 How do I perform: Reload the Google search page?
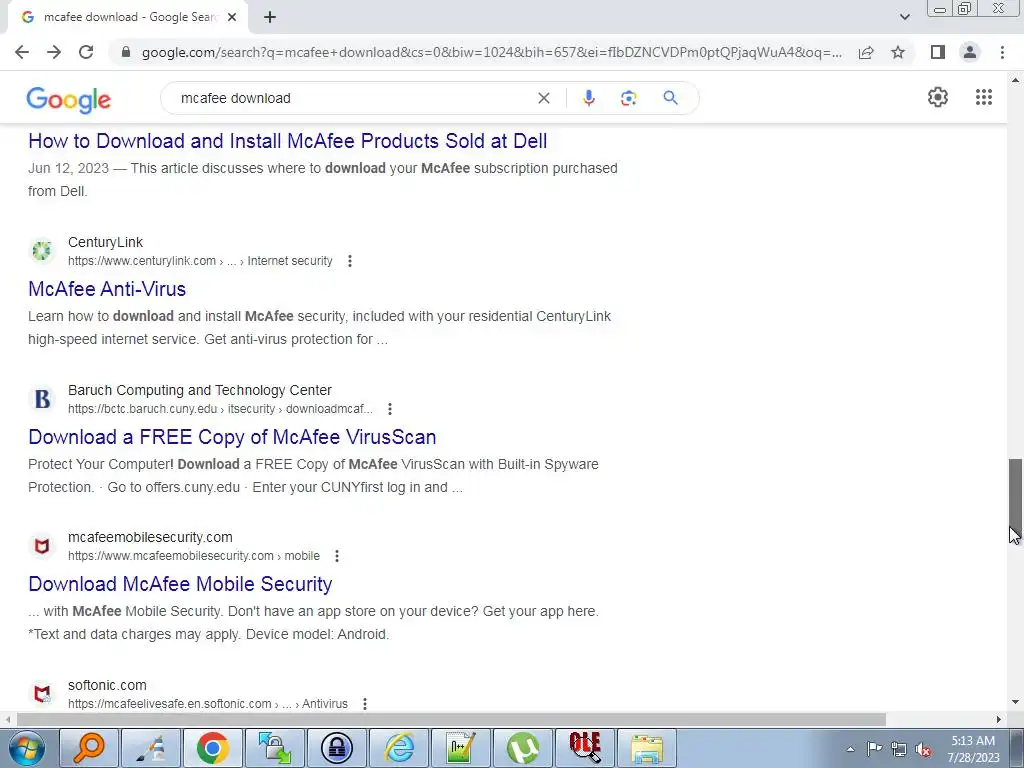(x=86, y=52)
